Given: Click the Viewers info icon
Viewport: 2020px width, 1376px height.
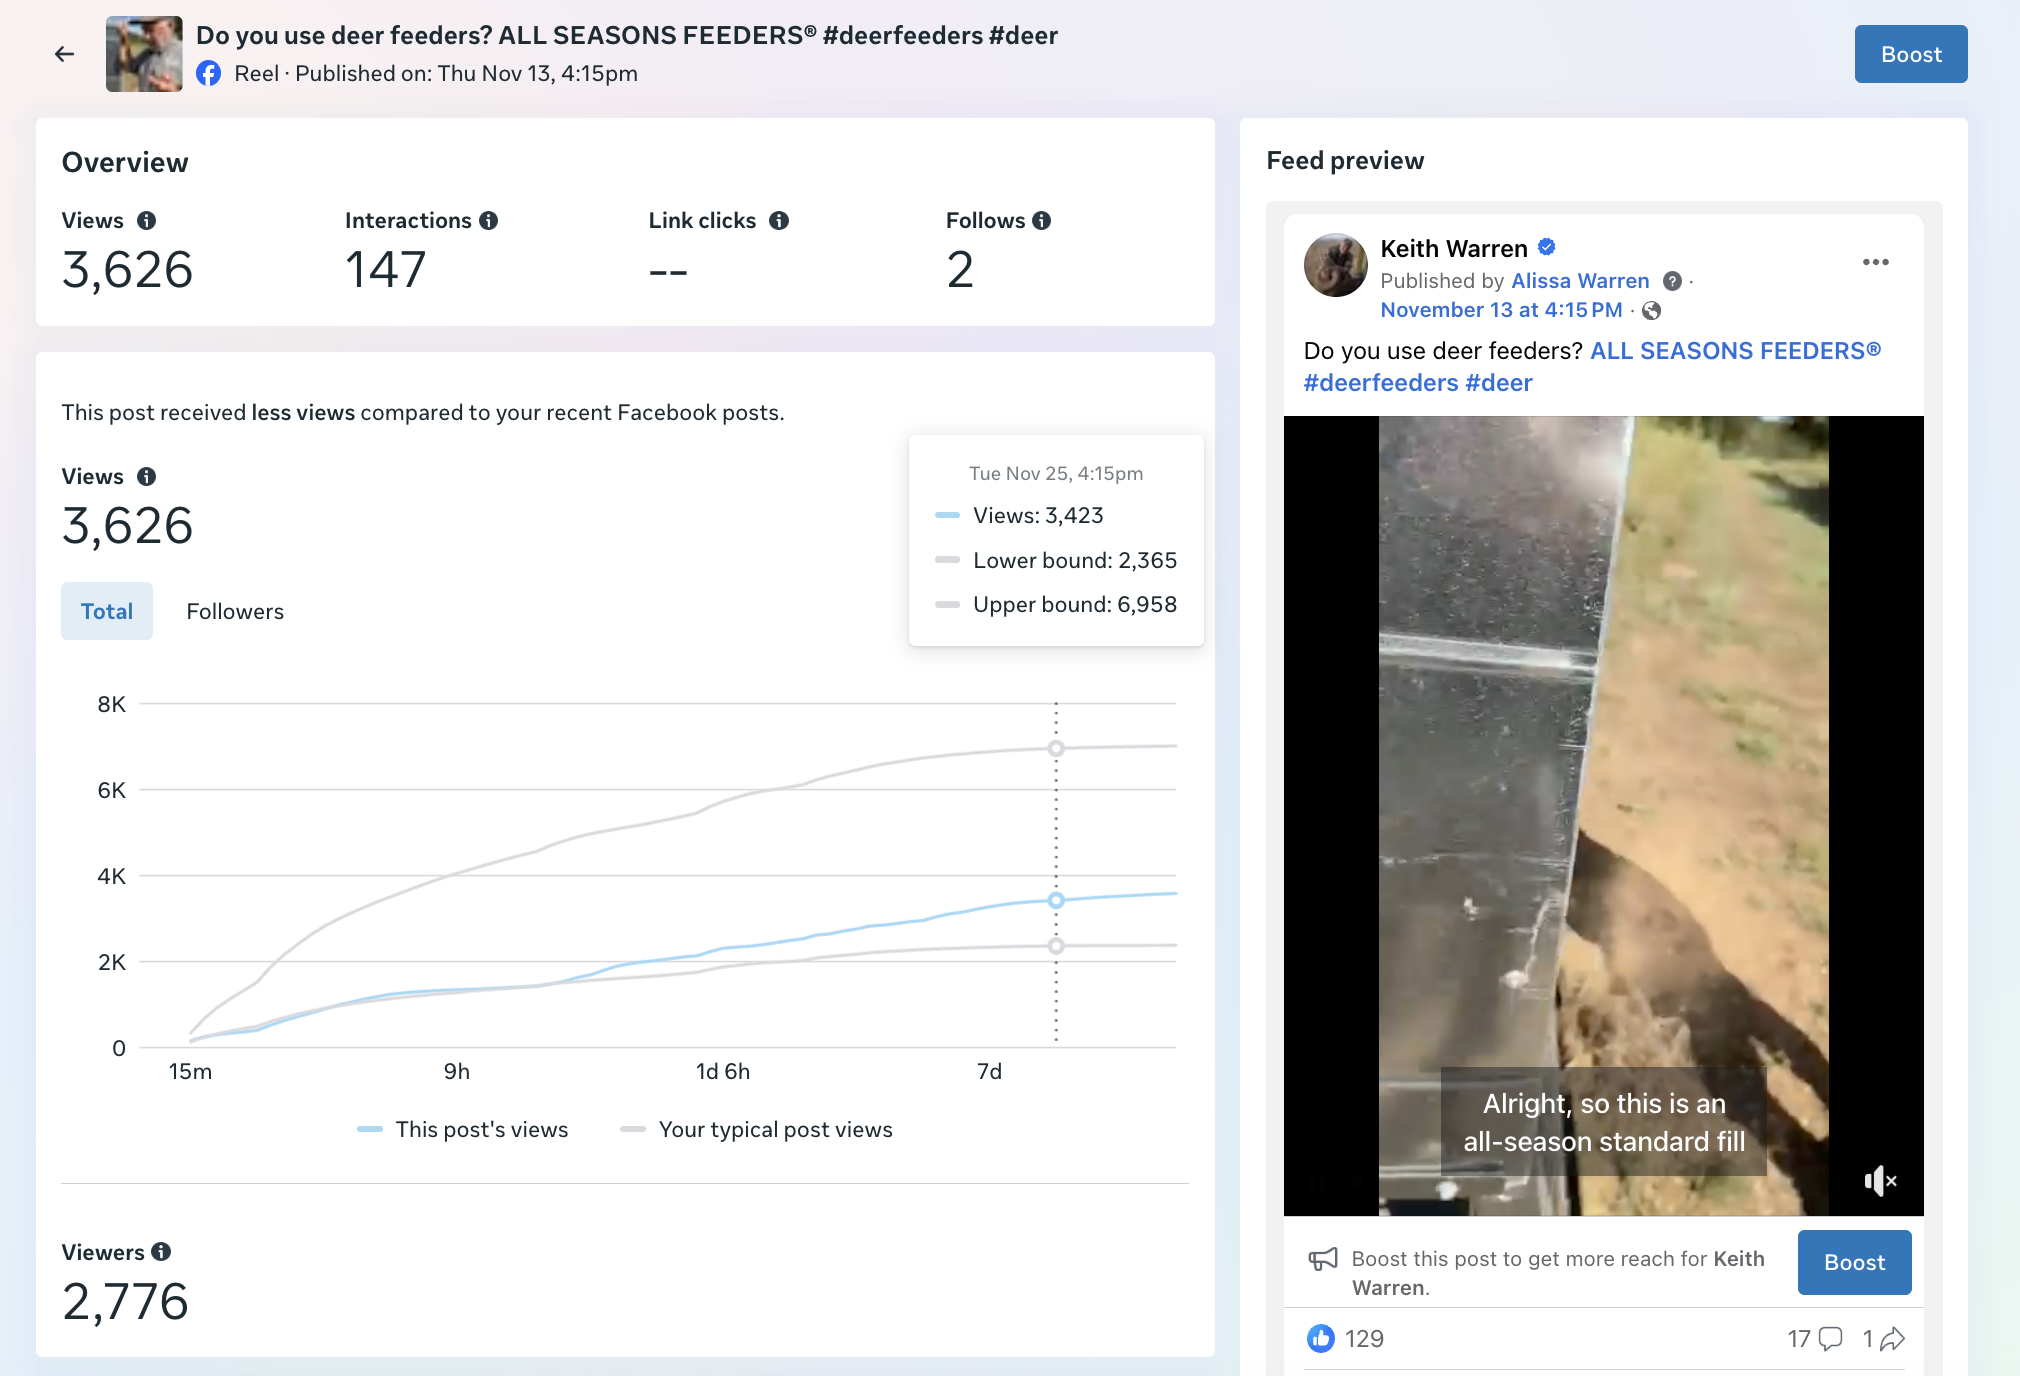Looking at the screenshot, I should pyautogui.click(x=161, y=1252).
